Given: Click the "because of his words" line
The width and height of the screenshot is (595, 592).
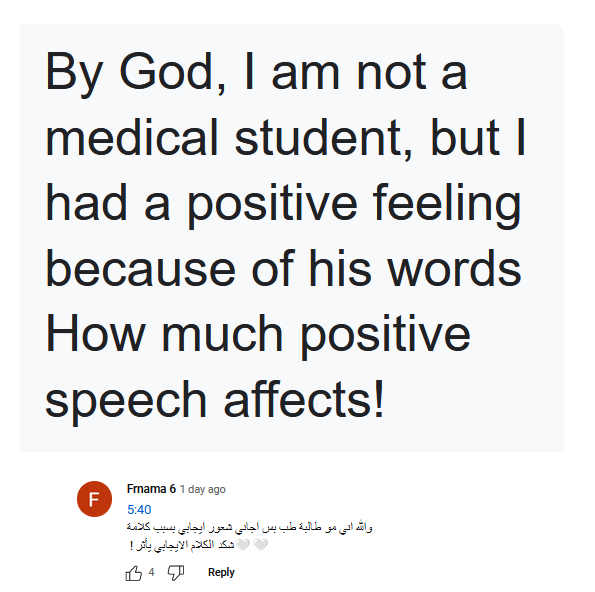Looking at the screenshot, I should (283, 269).
